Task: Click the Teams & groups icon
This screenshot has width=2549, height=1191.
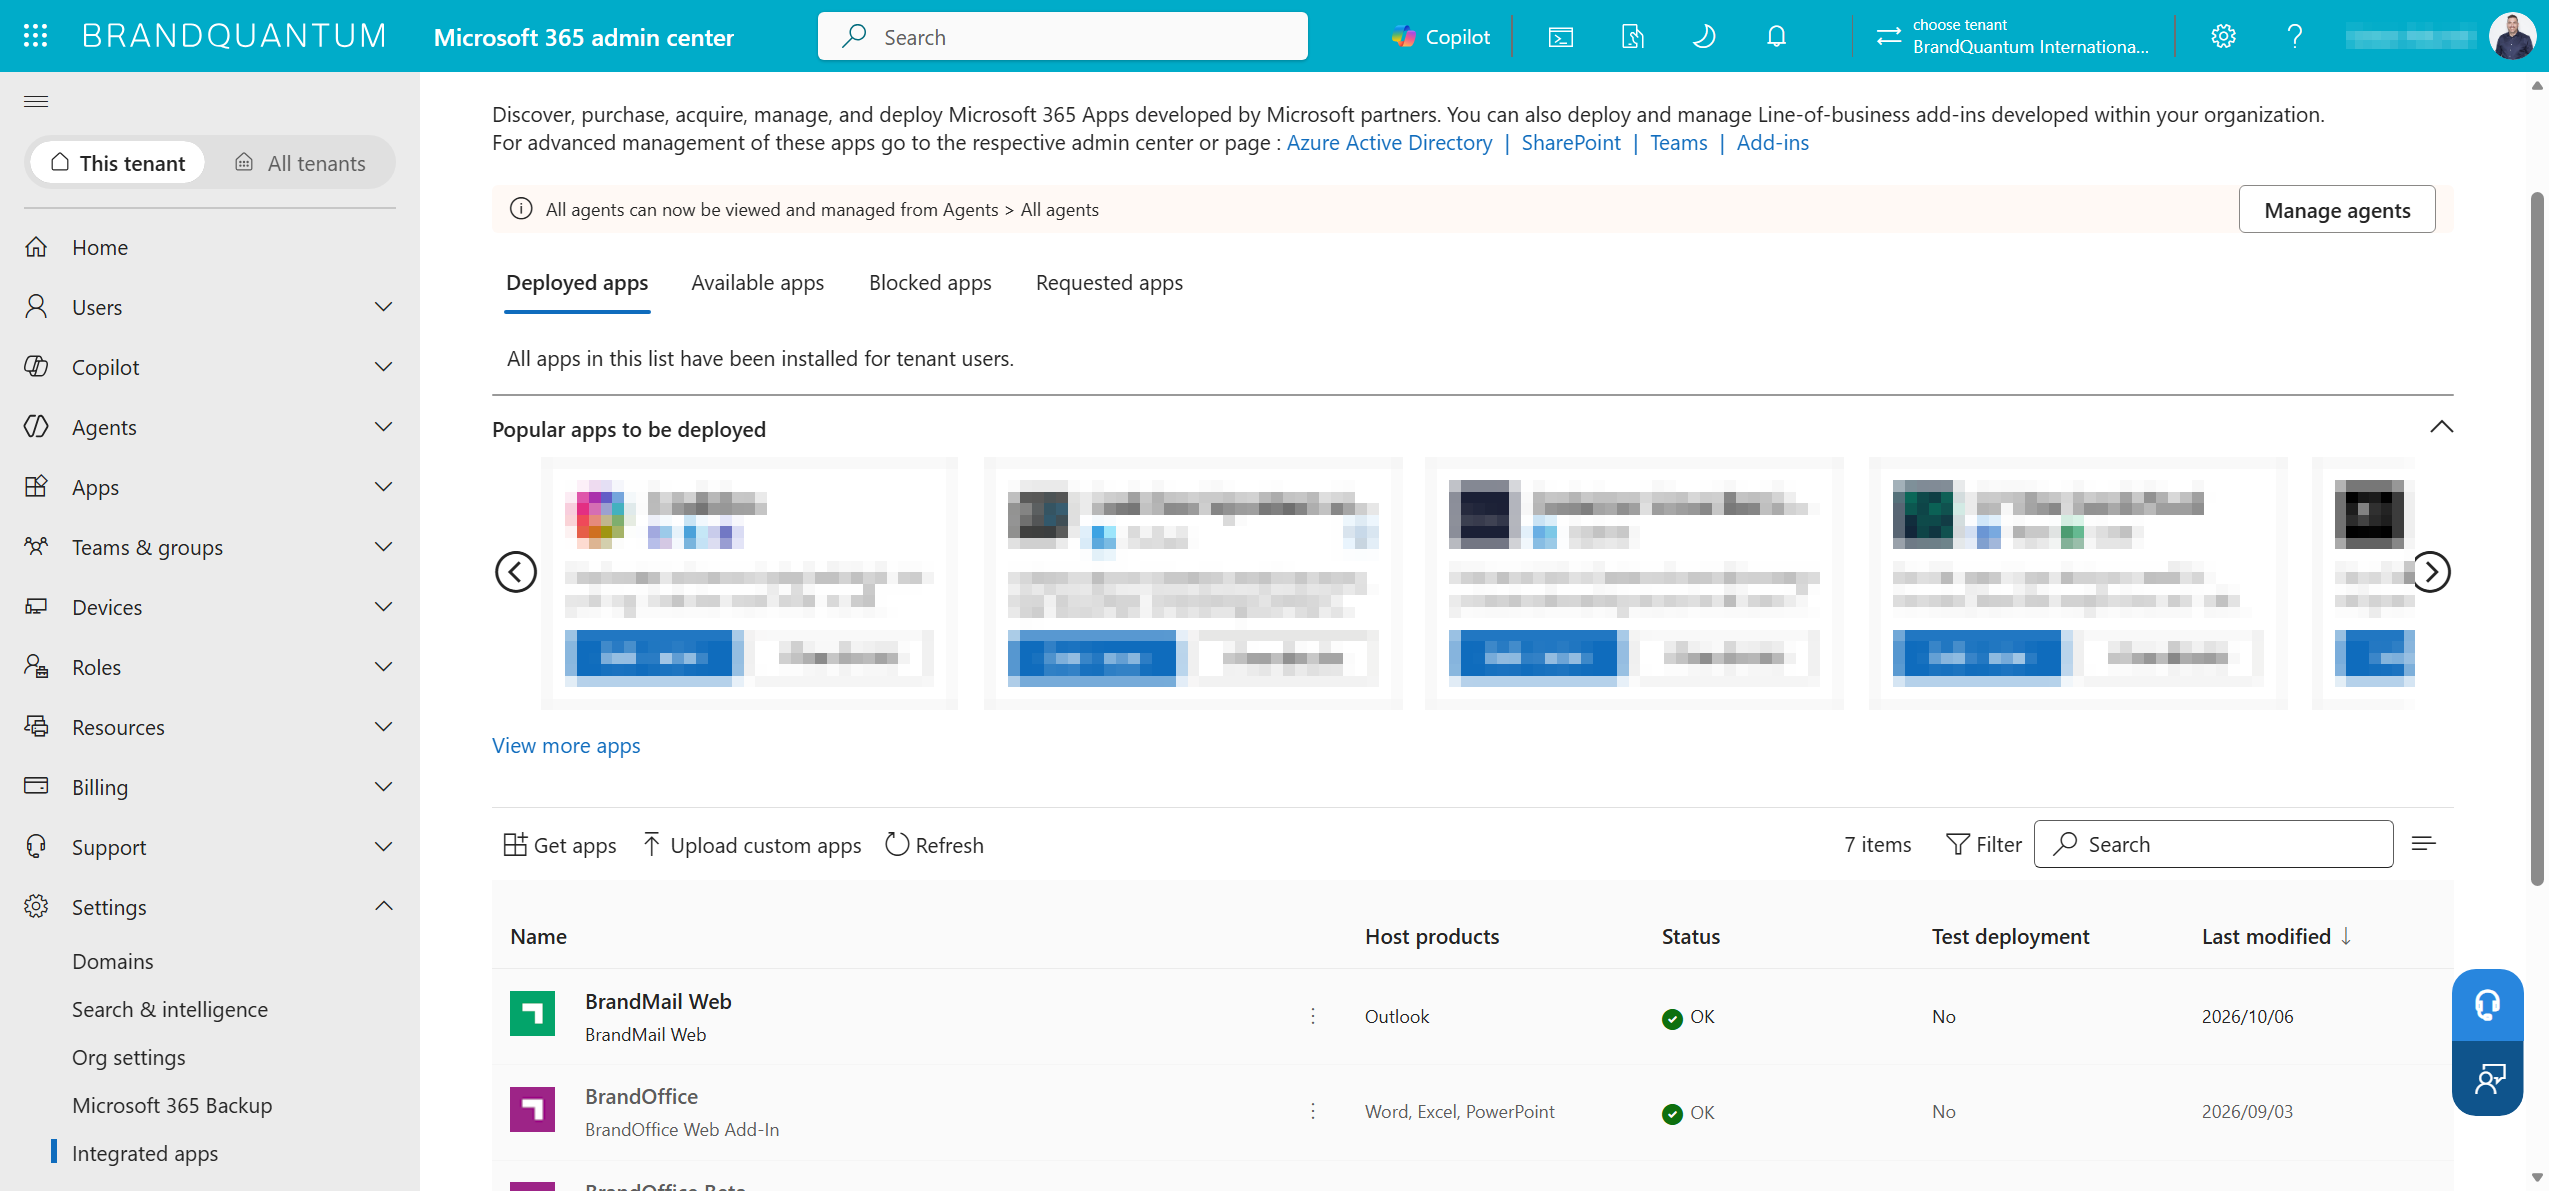Action: point(36,546)
